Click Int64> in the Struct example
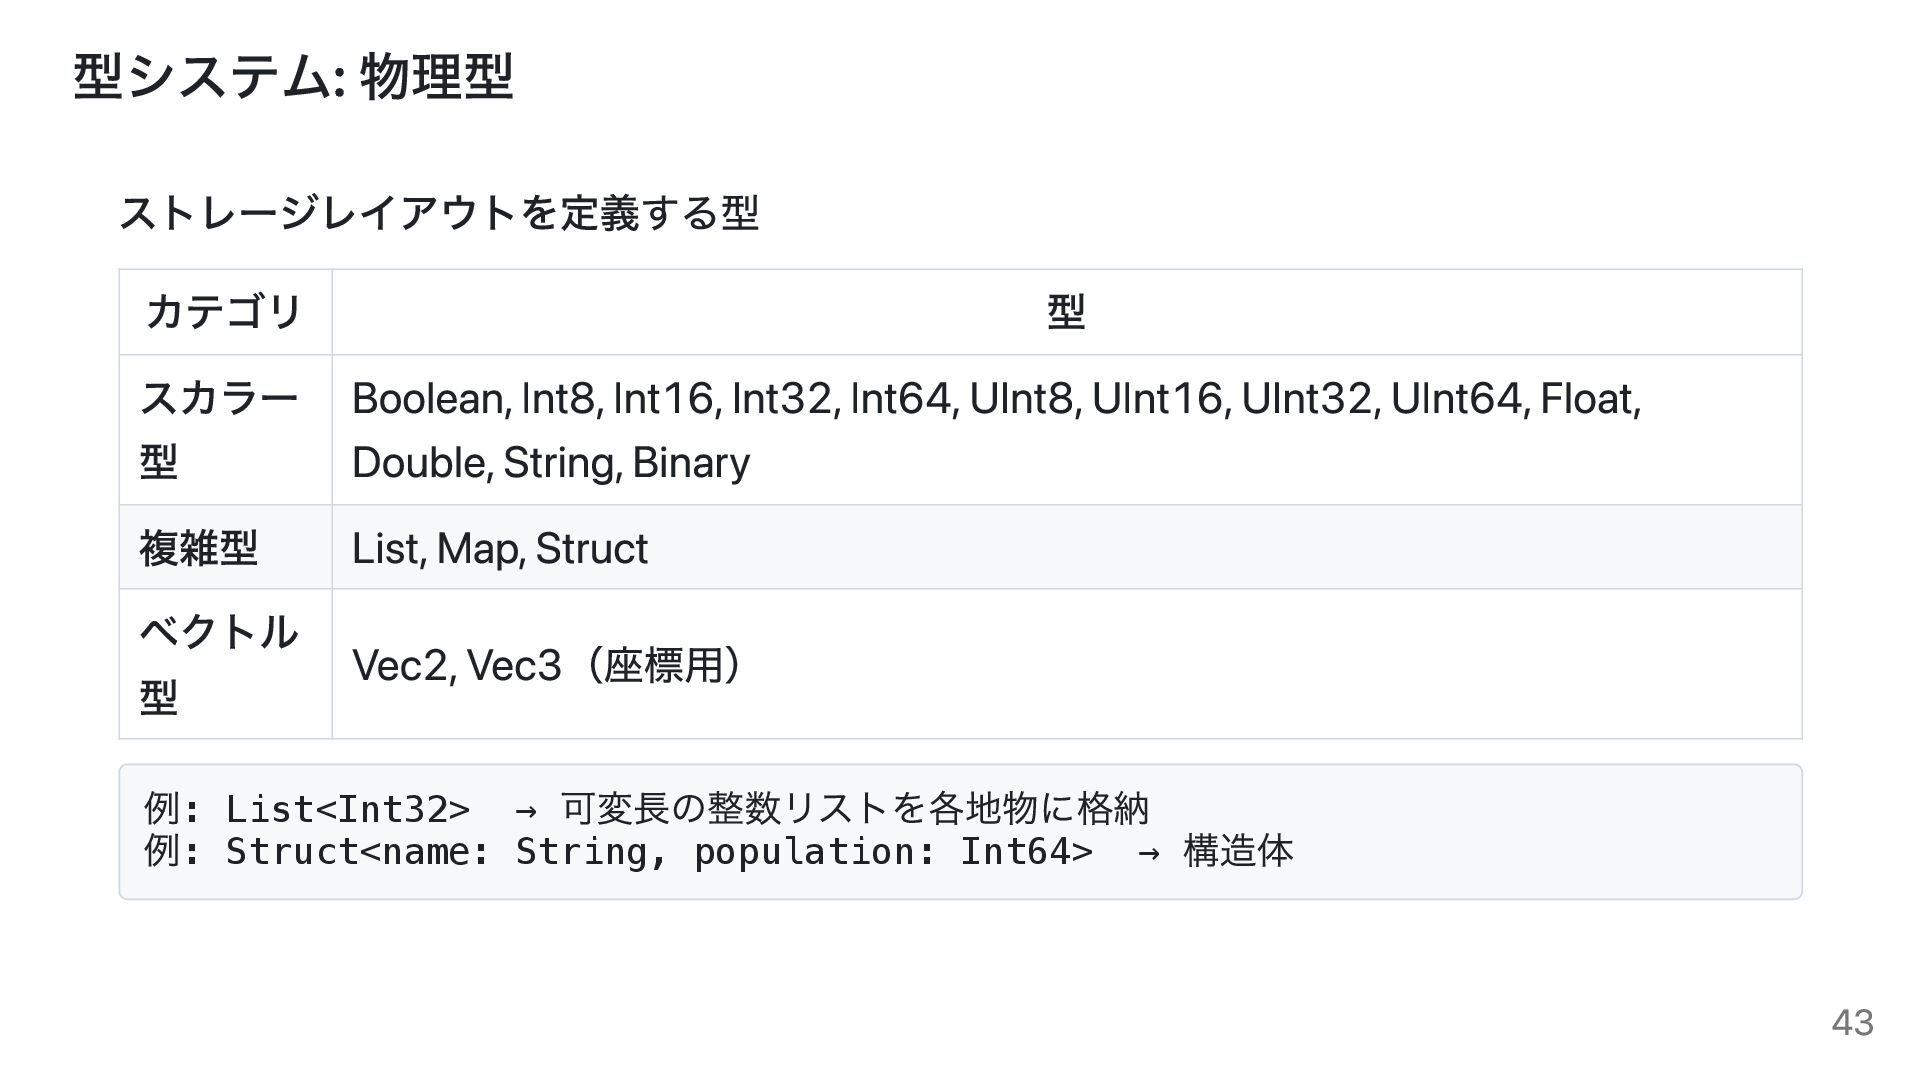 click(x=1026, y=852)
